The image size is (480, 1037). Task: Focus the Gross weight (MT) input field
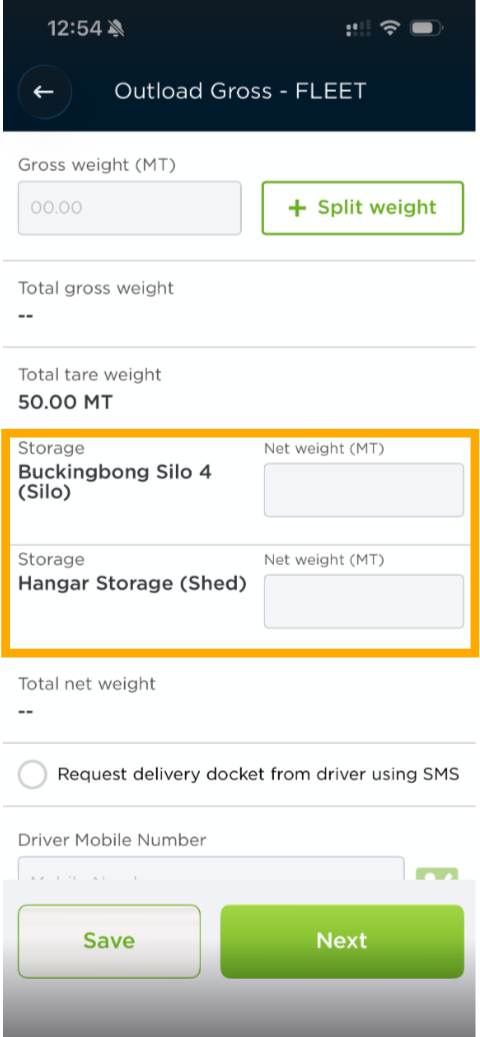click(130, 208)
